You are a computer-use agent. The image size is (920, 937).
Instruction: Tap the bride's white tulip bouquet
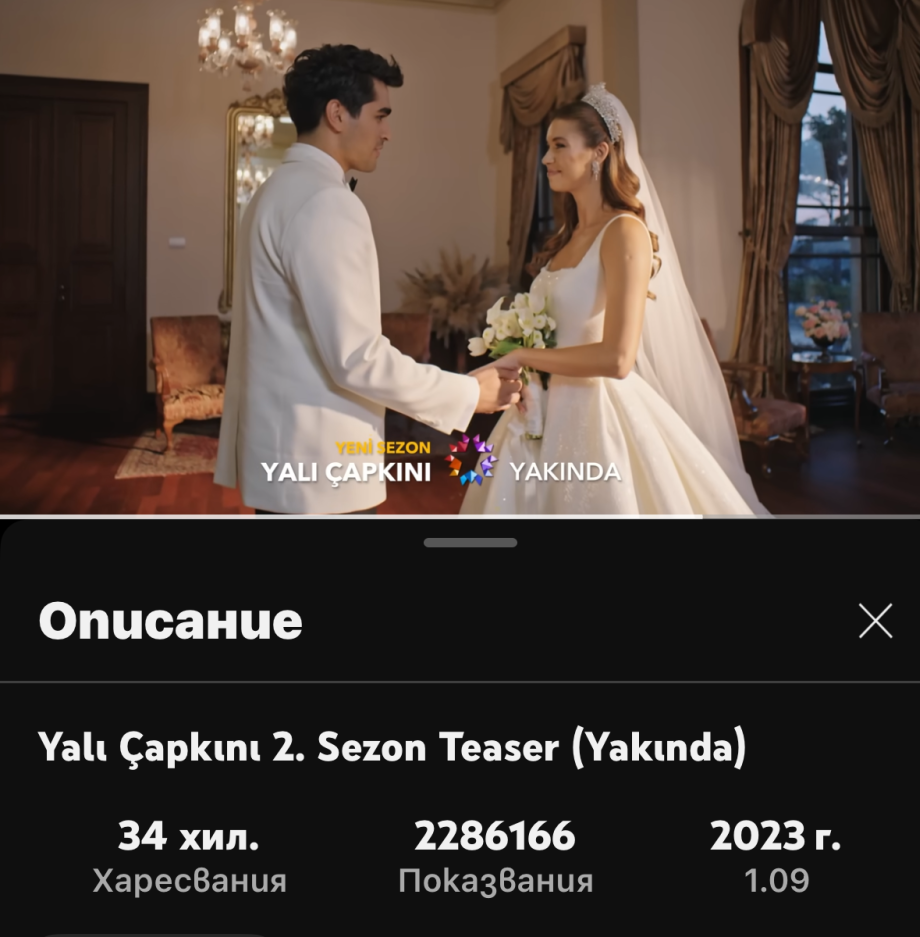click(515, 335)
